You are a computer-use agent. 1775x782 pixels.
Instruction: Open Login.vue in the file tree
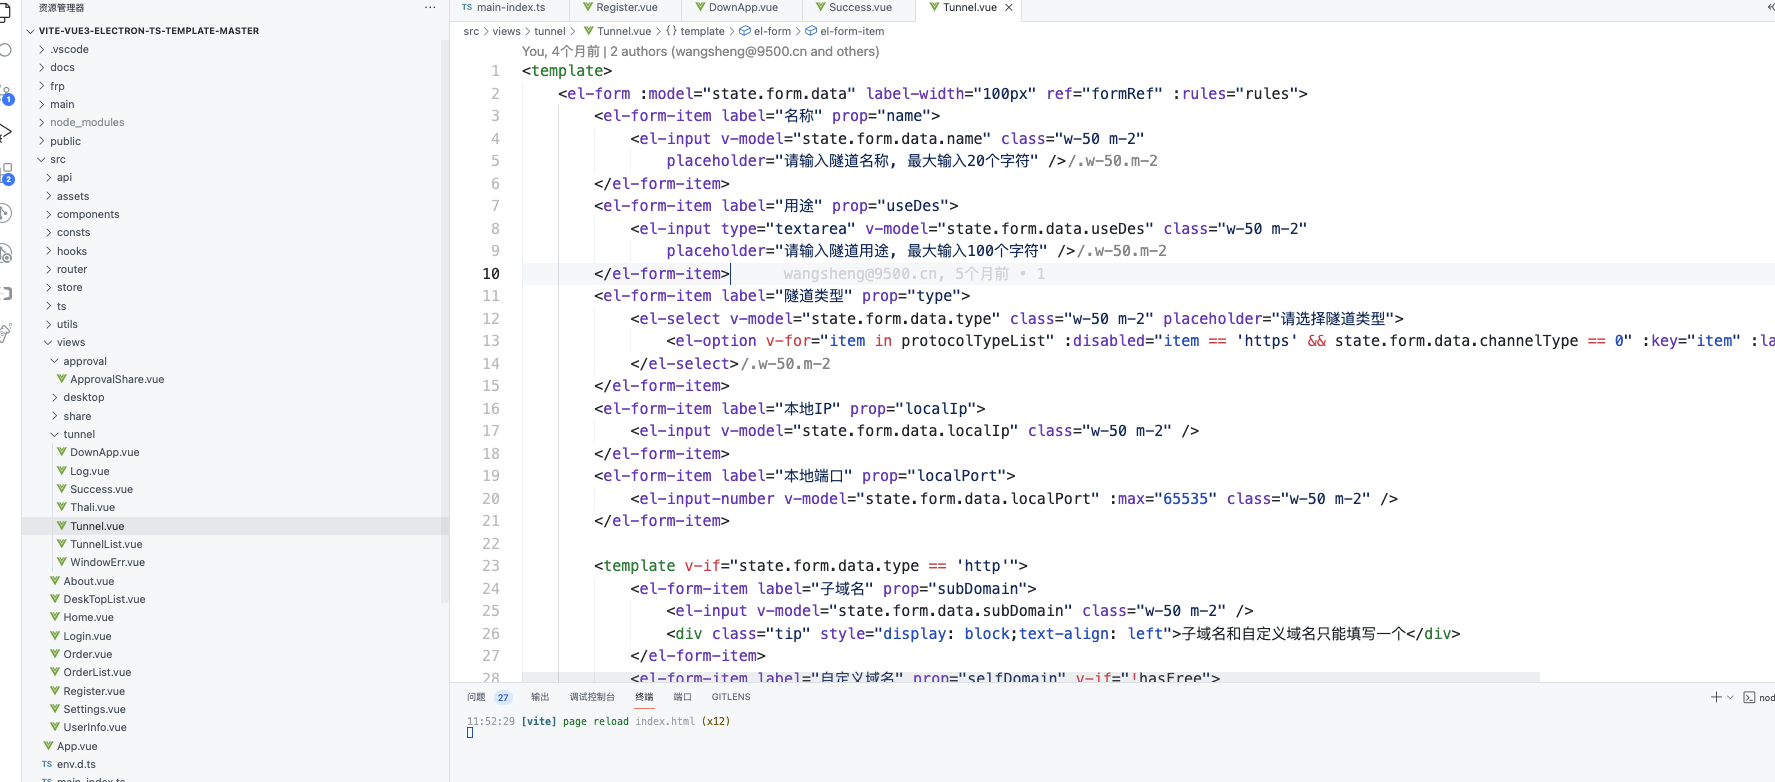[x=236, y=636]
